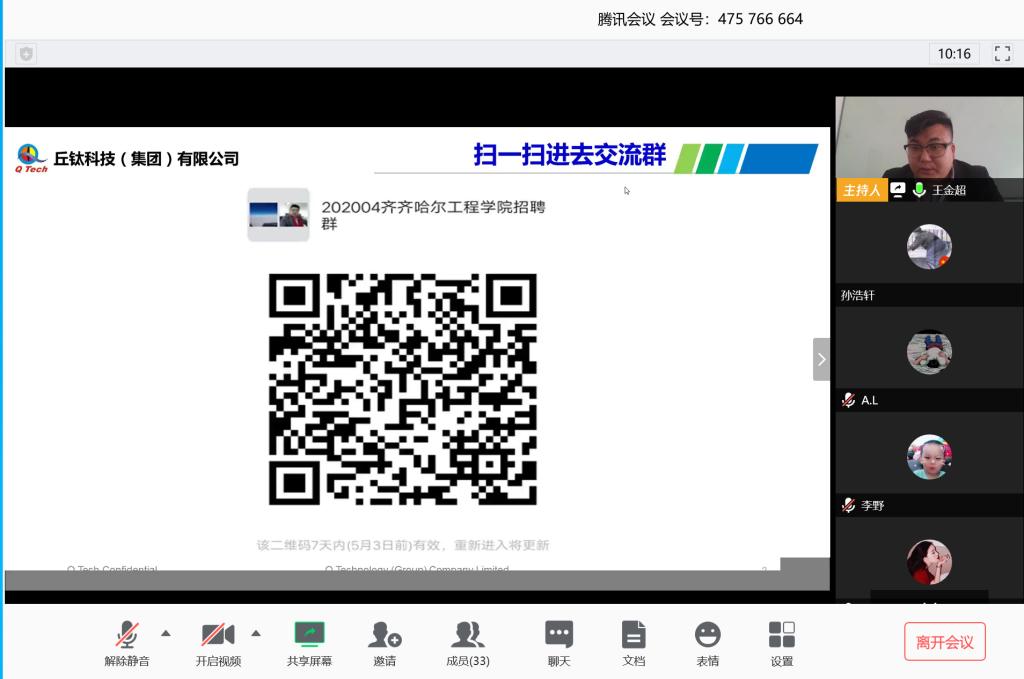Click the 离开会议 leave meeting button
This screenshot has width=1024, height=679.
[944, 642]
